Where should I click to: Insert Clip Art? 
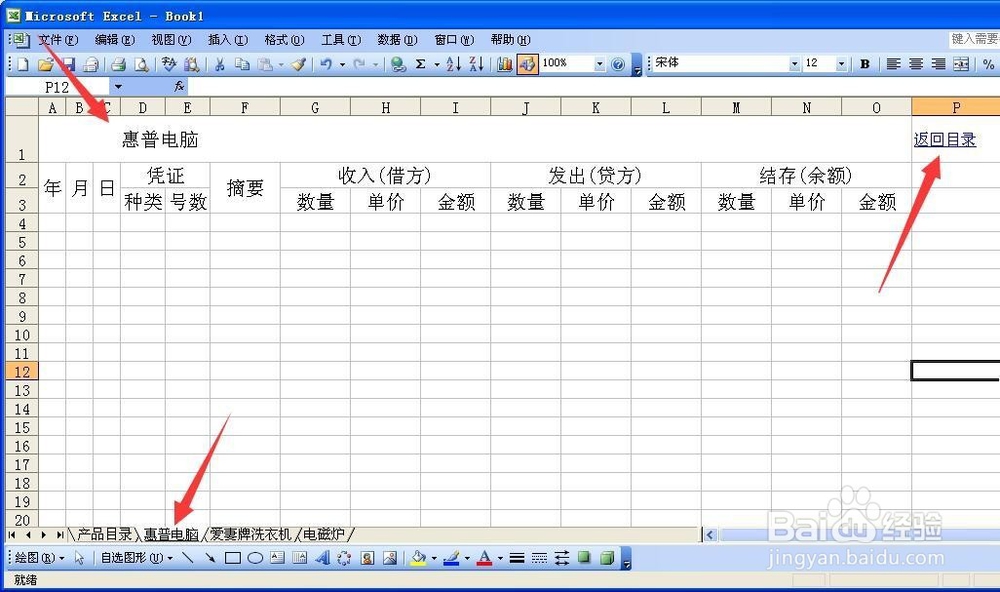click(x=367, y=558)
